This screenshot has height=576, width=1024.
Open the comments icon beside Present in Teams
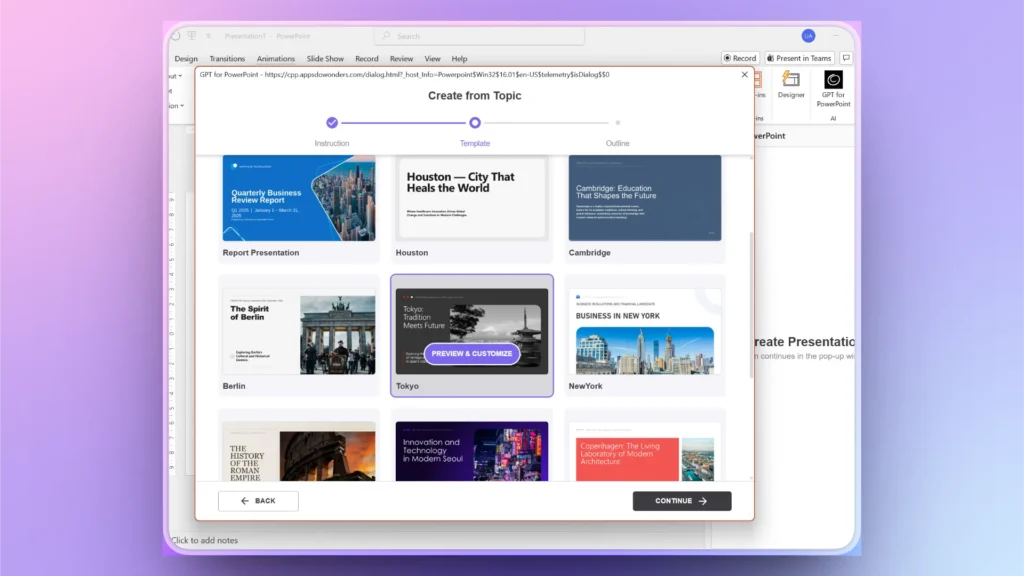(846, 58)
